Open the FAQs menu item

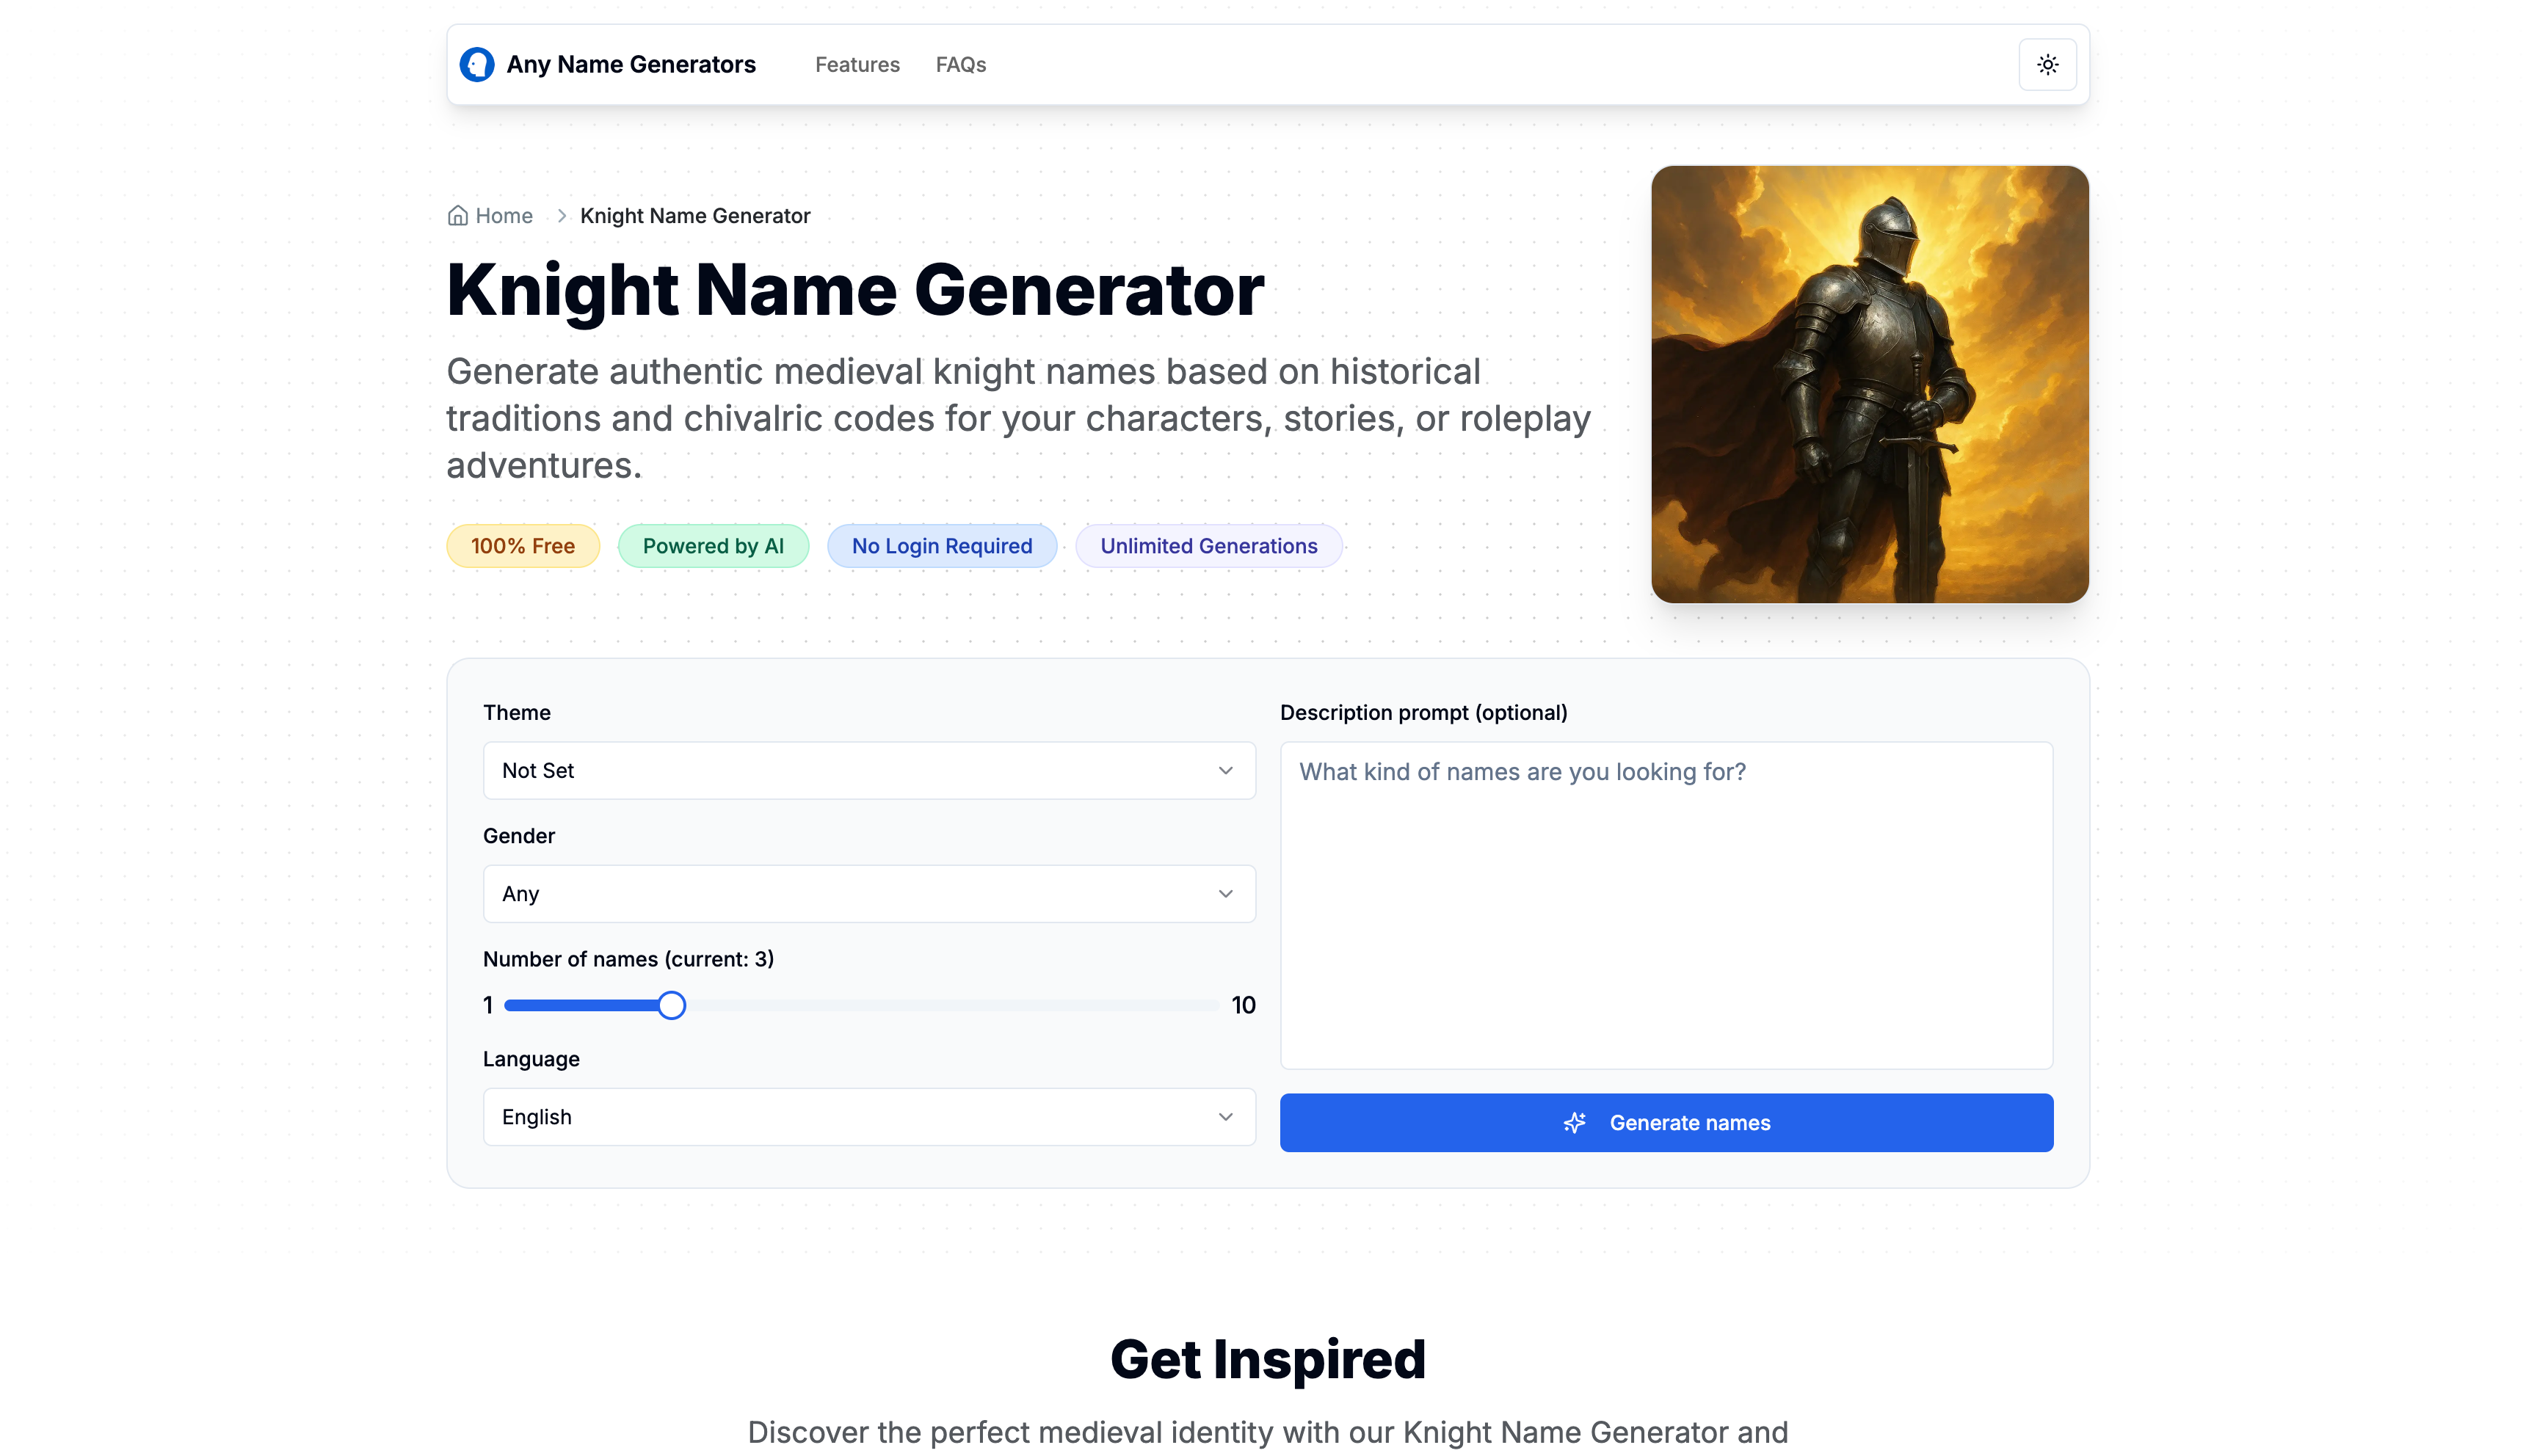960,64
